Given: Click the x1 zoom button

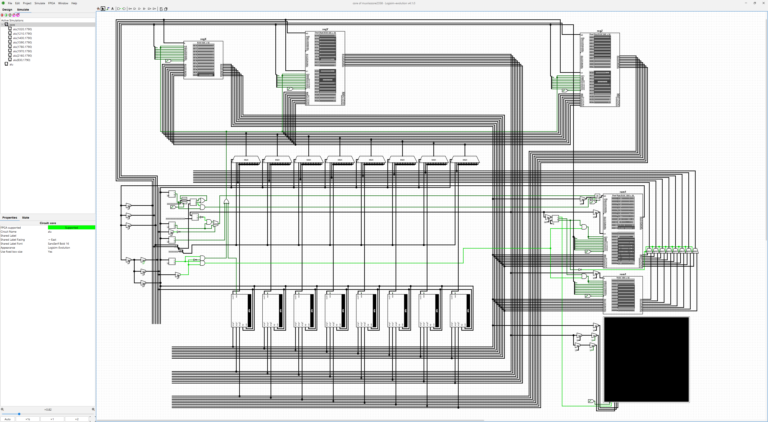Looking at the screenshot, I should [x=52, y=419].
